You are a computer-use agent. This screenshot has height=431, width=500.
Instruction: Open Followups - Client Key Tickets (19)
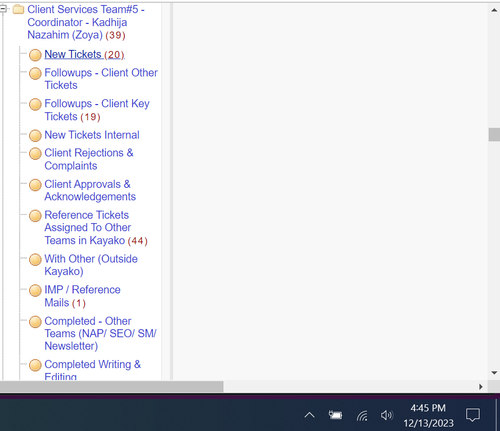(x=97, y=110)
